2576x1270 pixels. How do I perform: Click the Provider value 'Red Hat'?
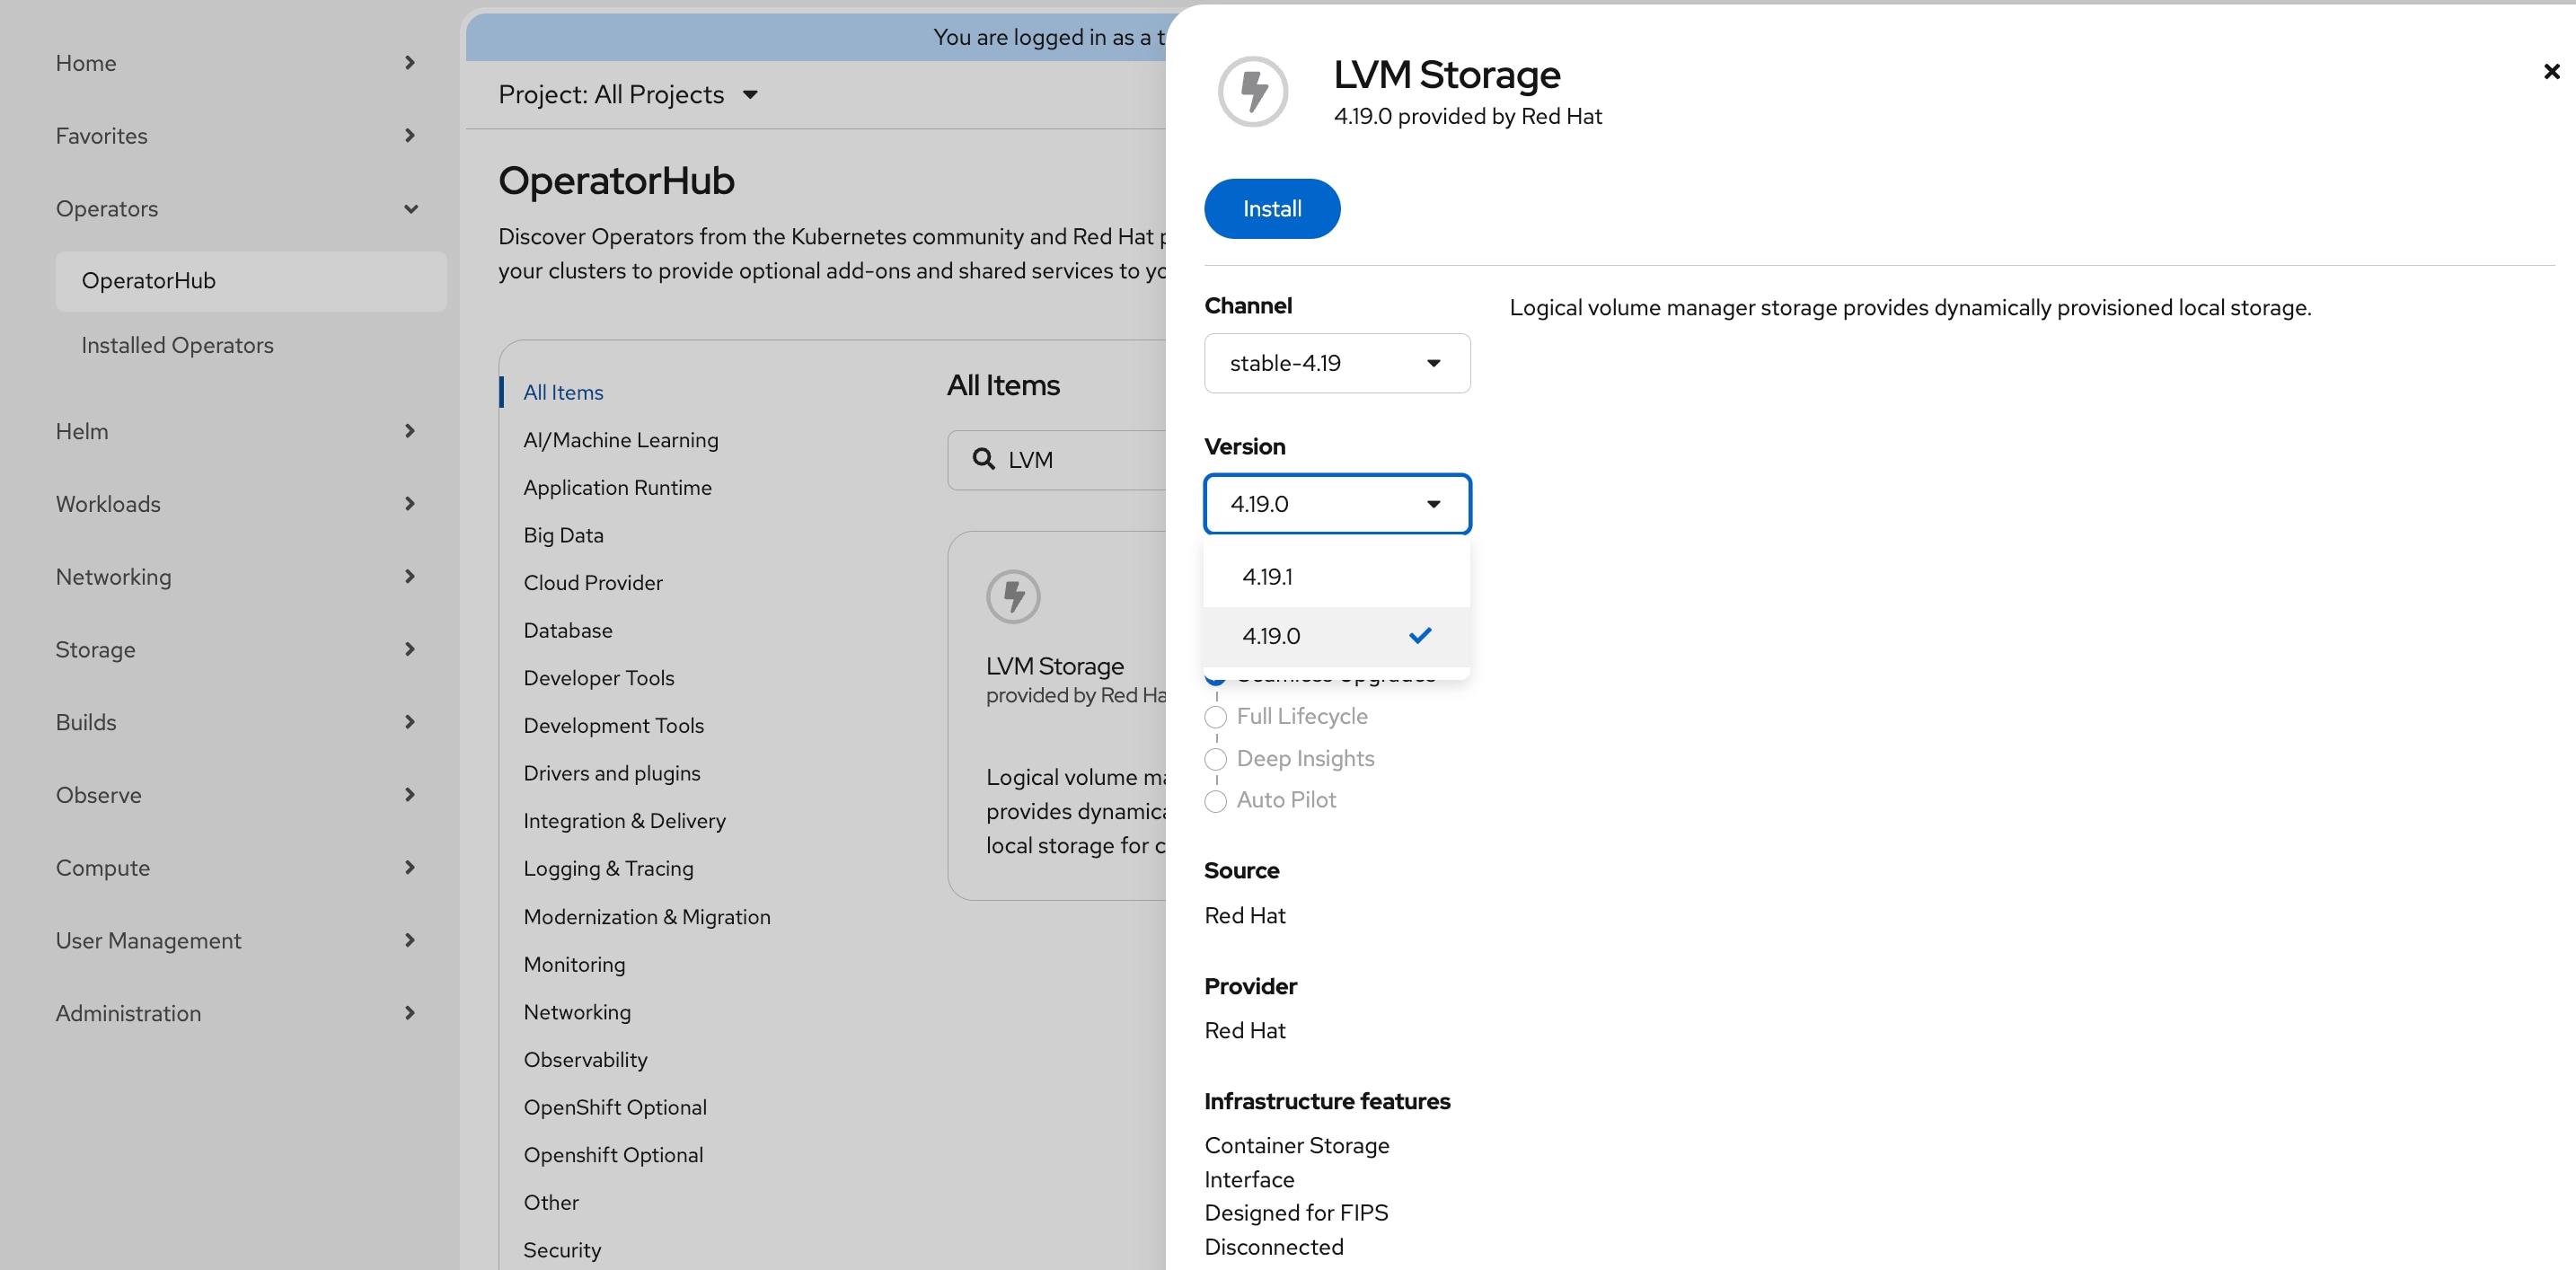tap(1245, 1031)
